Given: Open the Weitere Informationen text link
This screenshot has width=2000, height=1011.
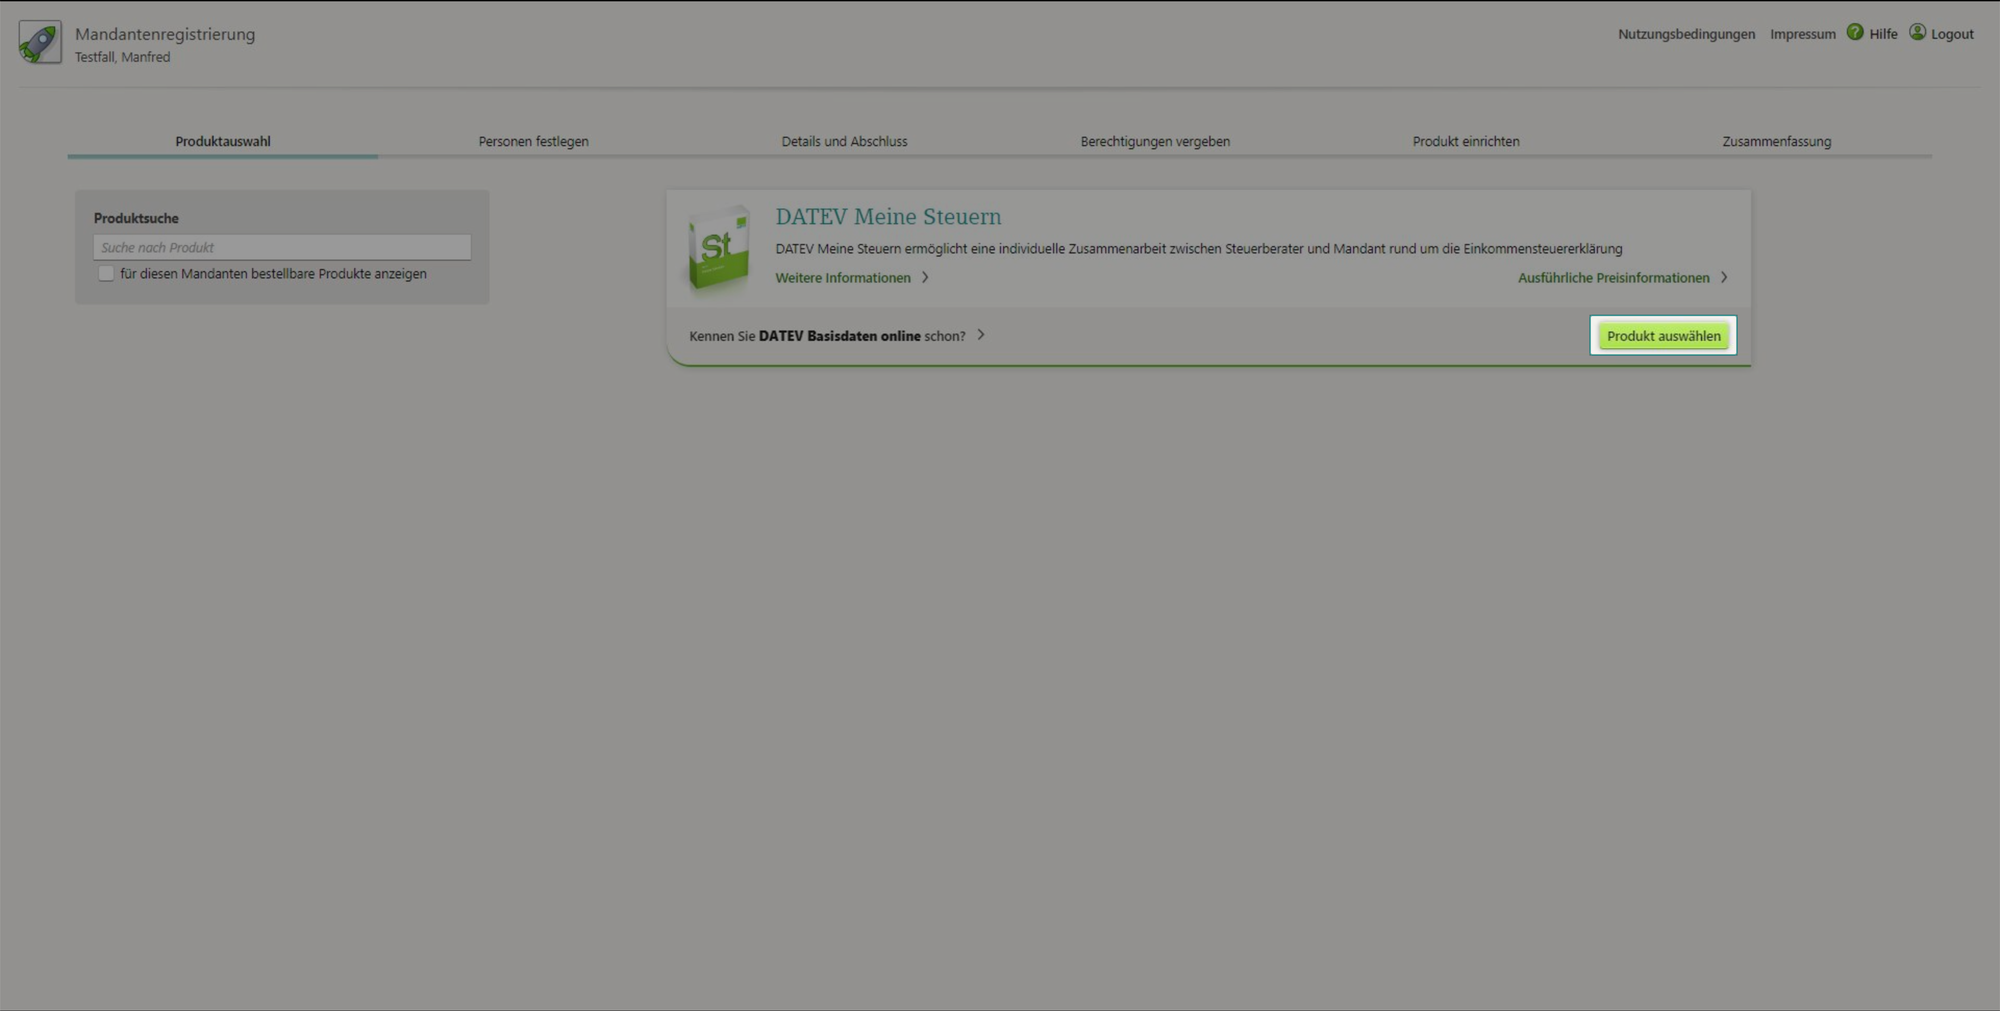Looking at the screenshot, I should point(842,278).
